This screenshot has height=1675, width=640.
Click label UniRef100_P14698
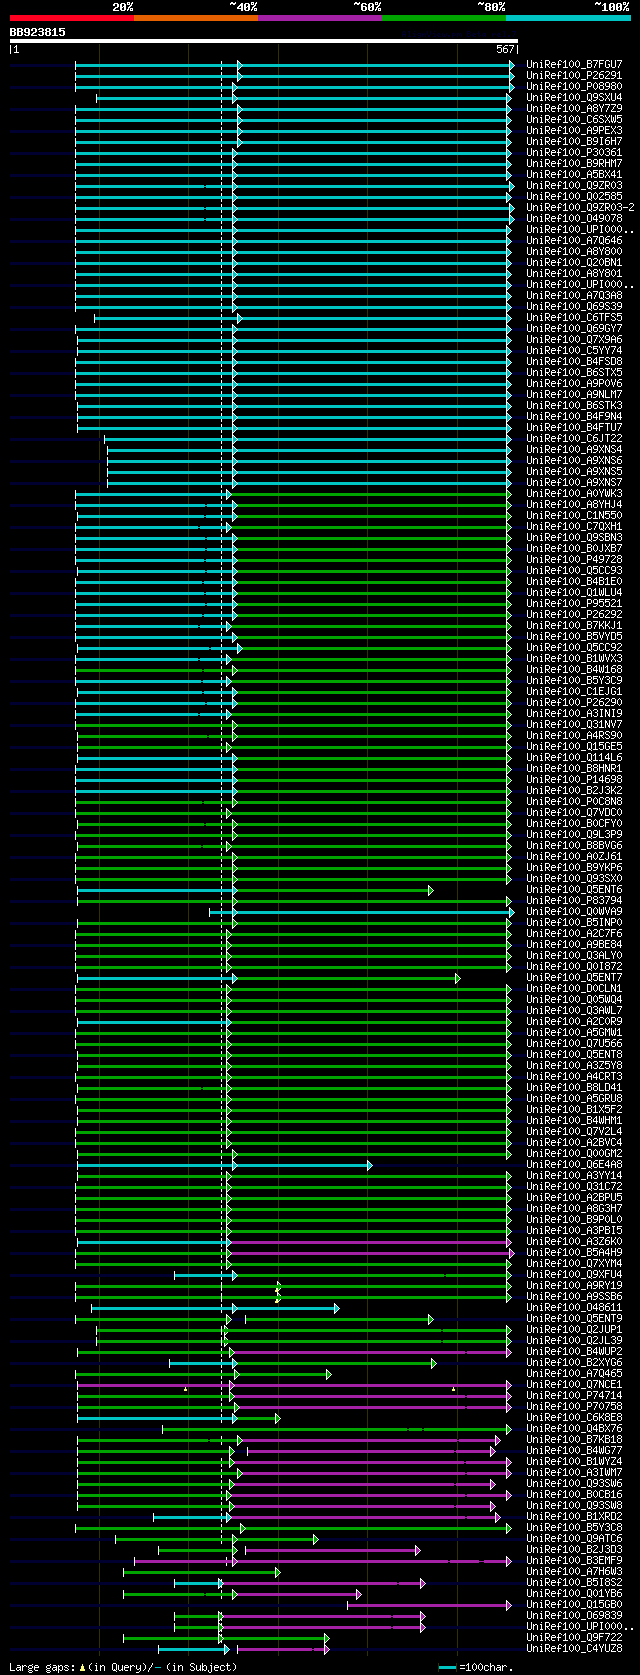pos(574,779)
